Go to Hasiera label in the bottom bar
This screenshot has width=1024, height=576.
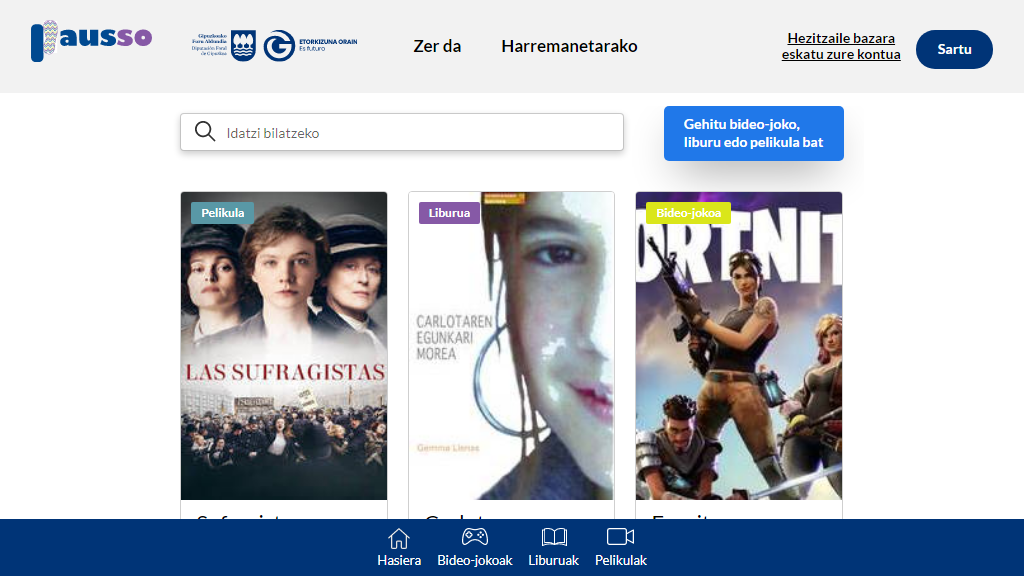pyautogui.click(x=399, y=560)
